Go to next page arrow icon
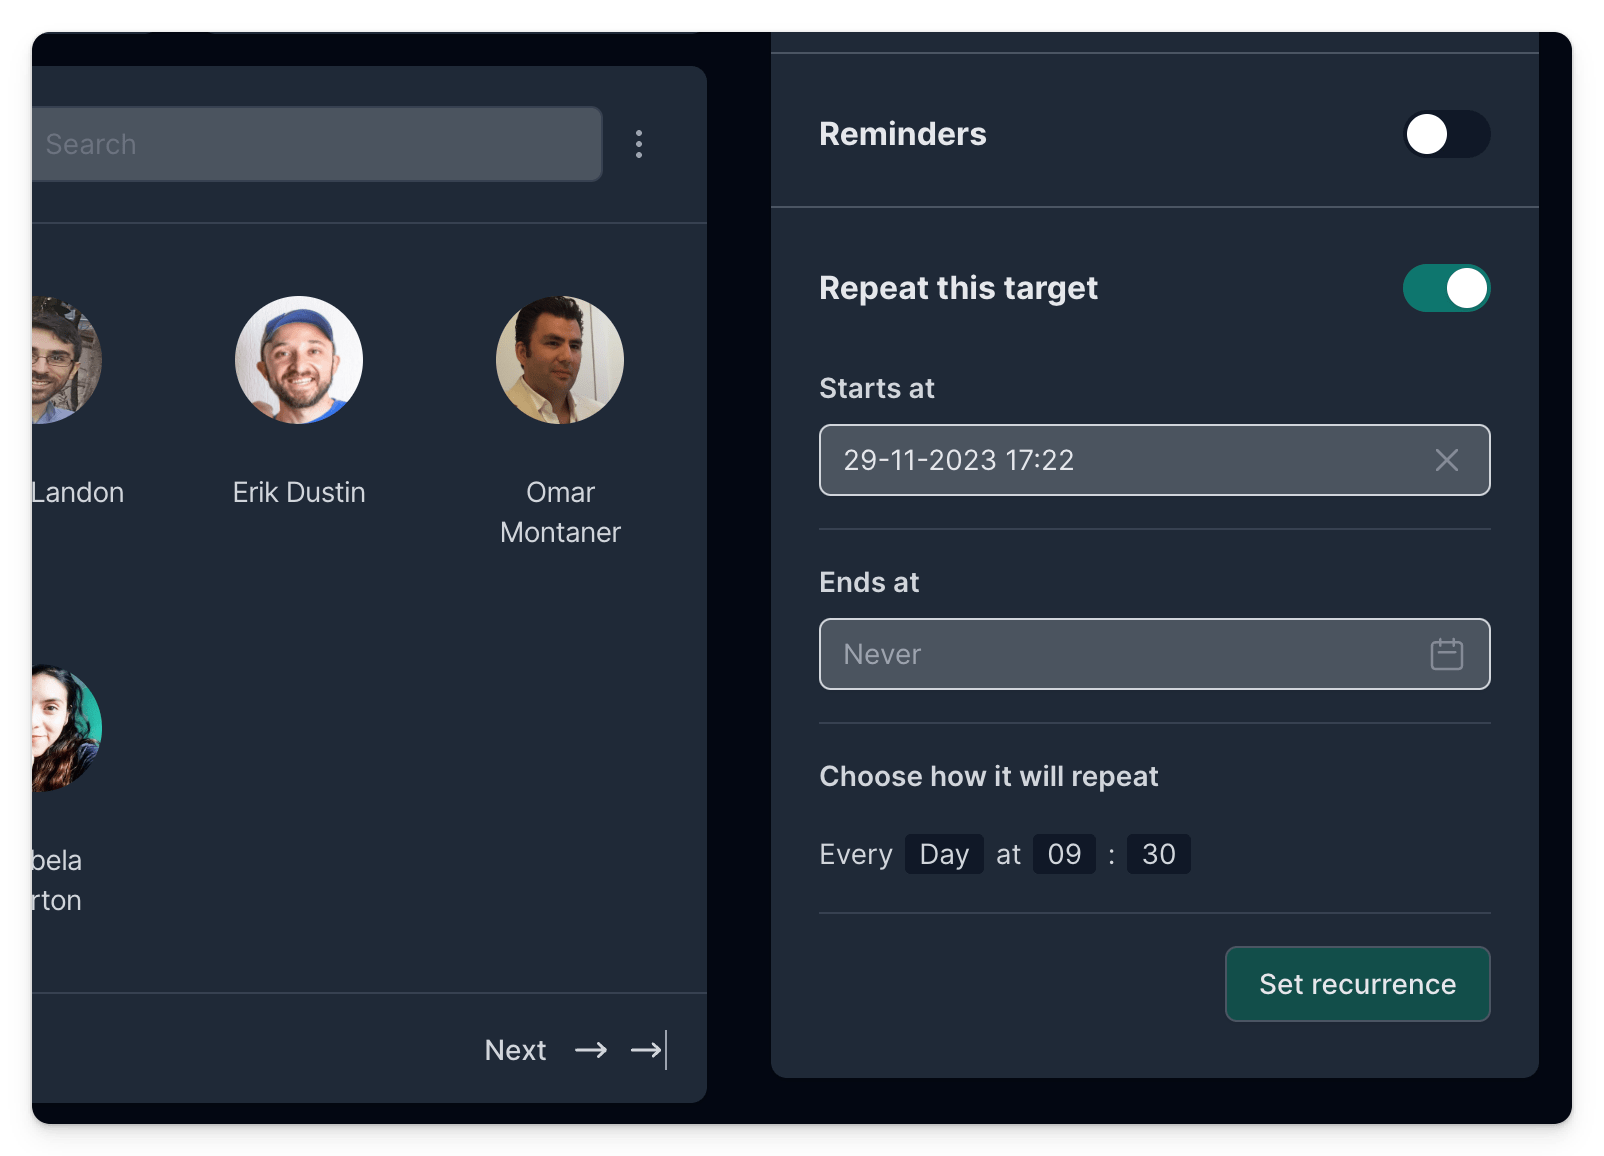Screen dimensions: 1604x1156 pos(591,1050)
